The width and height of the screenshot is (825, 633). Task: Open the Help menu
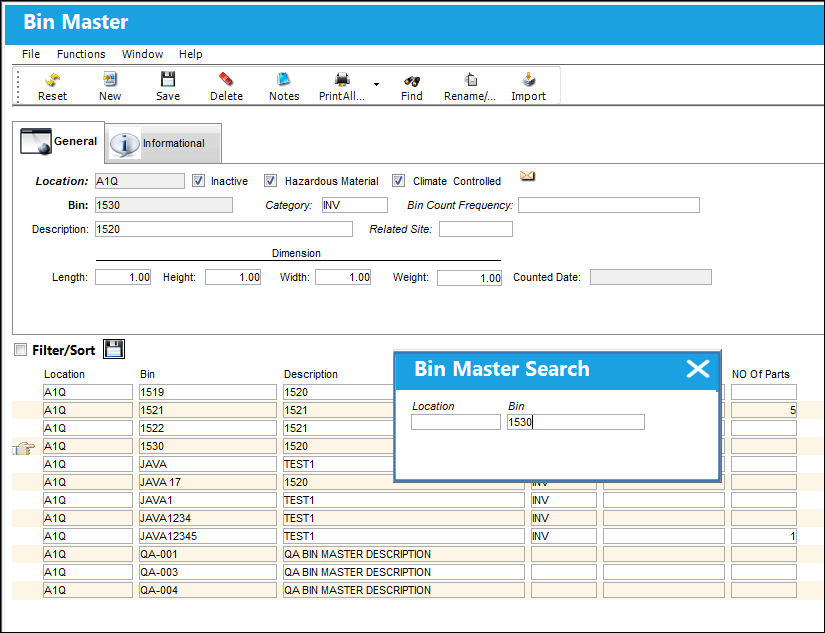pos(190,54)
